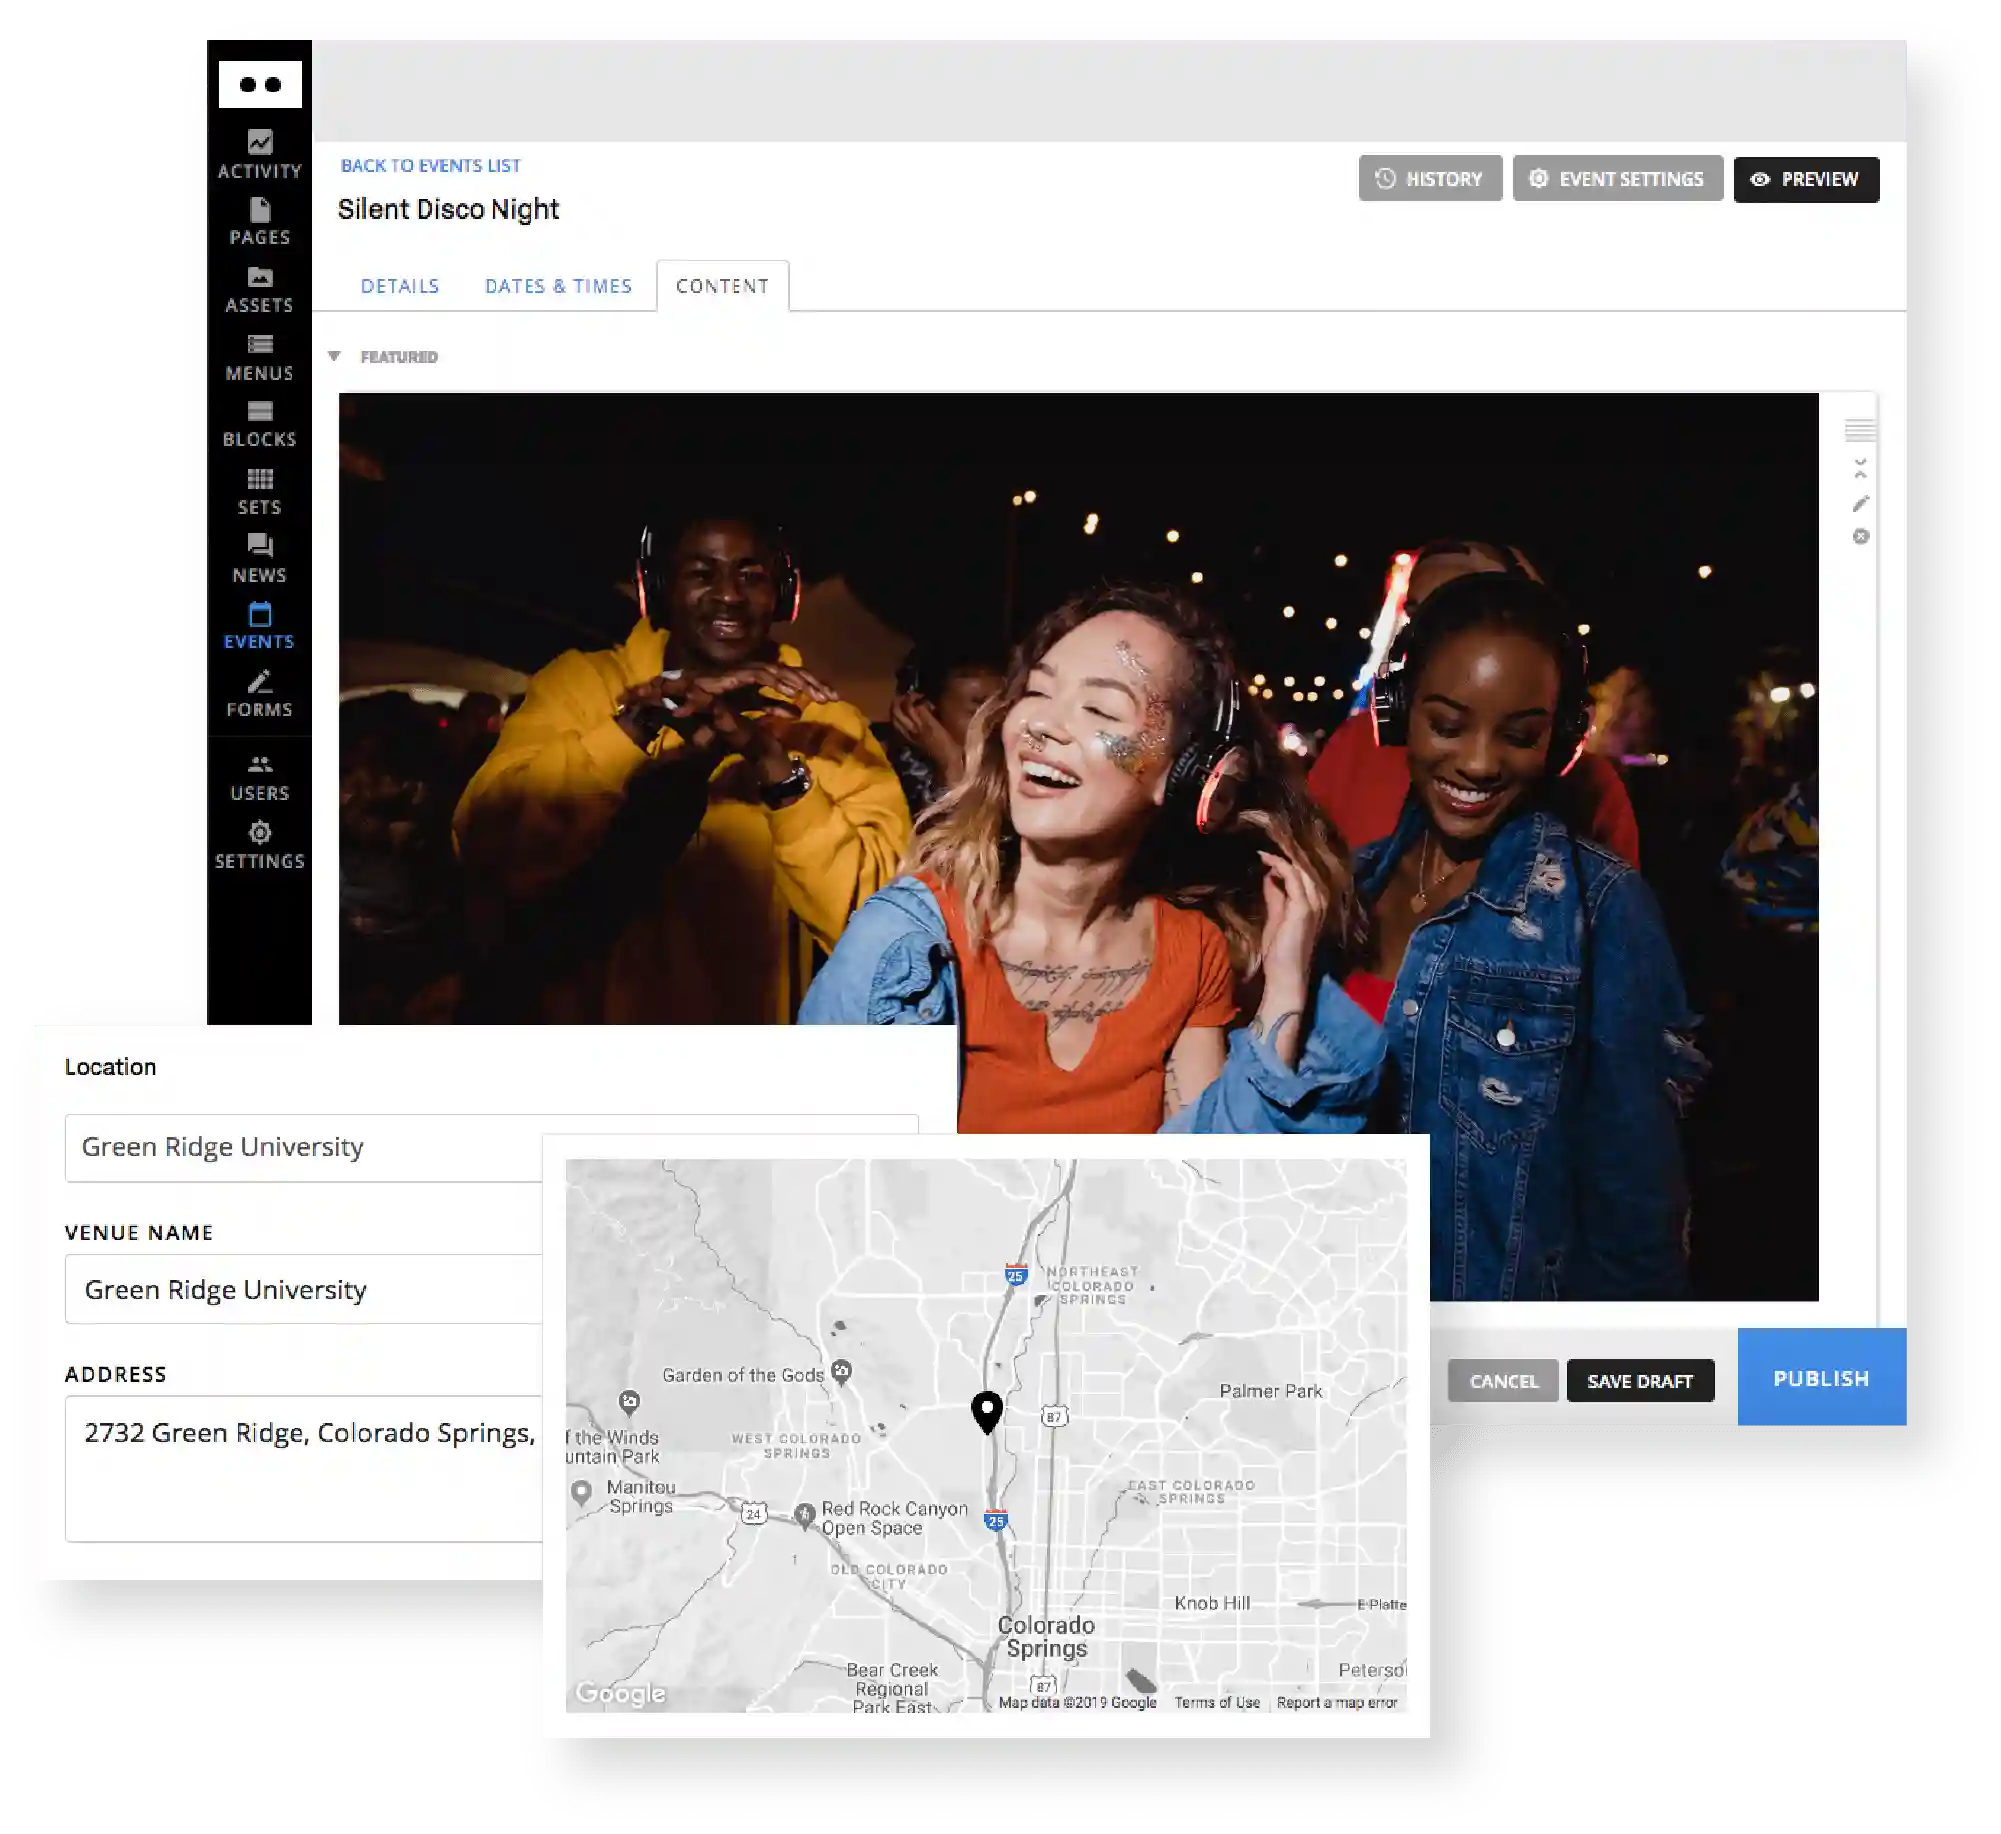The width and height of the screenshot is (2001, 1834).
Task: Click the block collapse chevrons icon
Action: 1860,467
